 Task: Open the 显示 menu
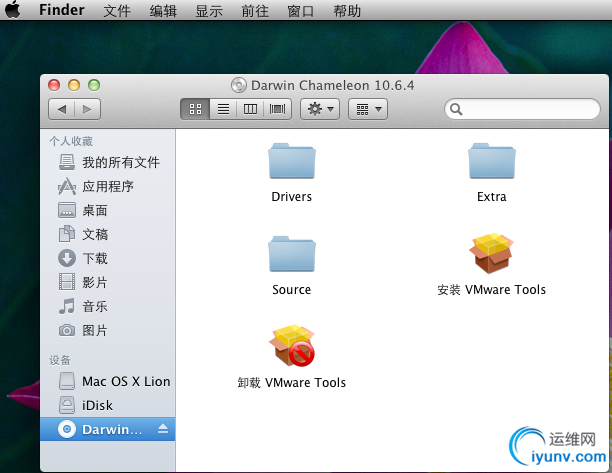pos(209,11)
